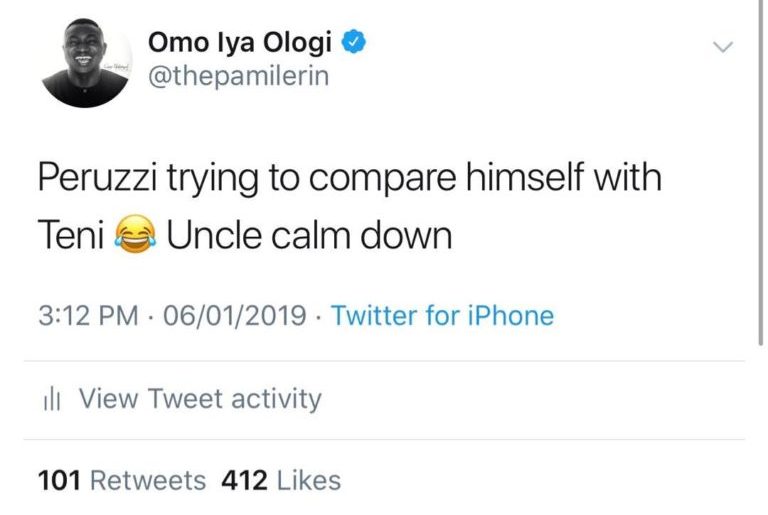This screenshot has width=768, height=515.
Task: Show the 101 Retweets list
Action: [122, 481]
